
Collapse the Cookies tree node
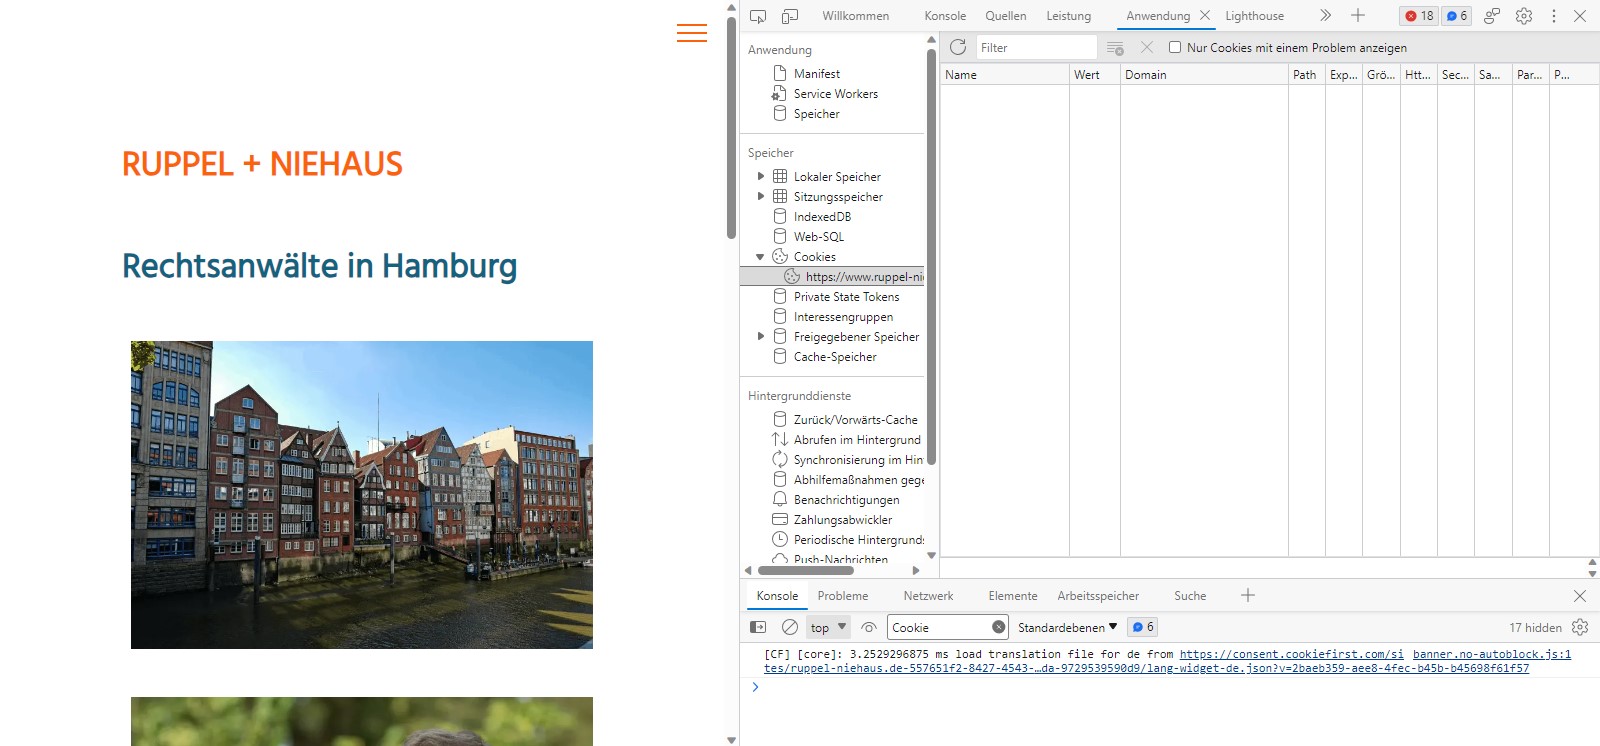761,257
